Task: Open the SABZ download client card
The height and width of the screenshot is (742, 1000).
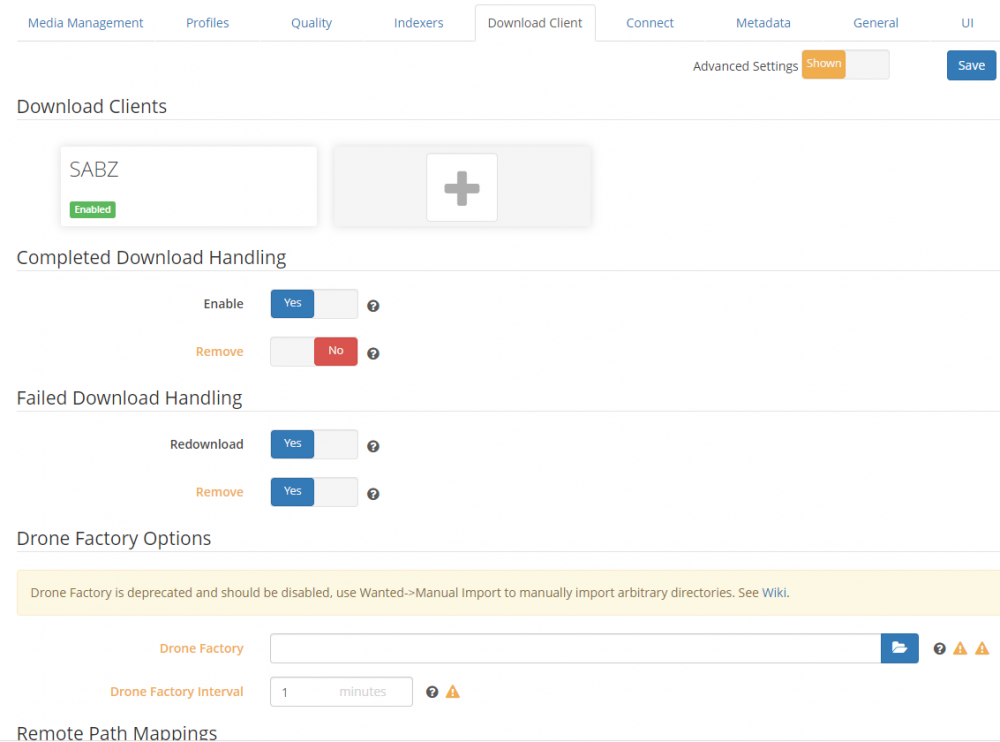Action: point(189,186)
